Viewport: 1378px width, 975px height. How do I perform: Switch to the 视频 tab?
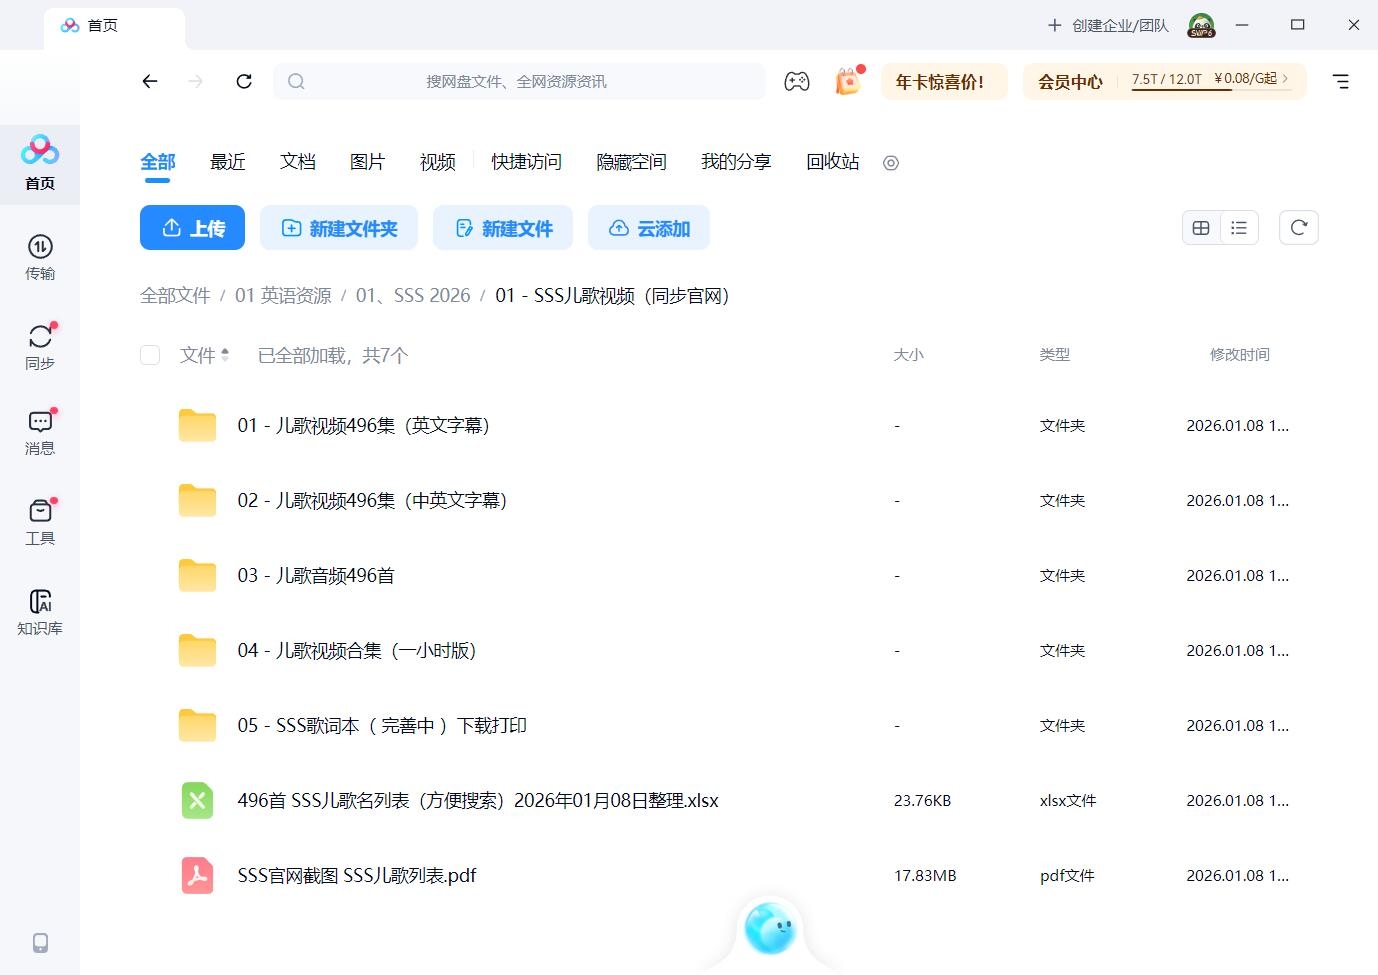[x=437, y=162]
